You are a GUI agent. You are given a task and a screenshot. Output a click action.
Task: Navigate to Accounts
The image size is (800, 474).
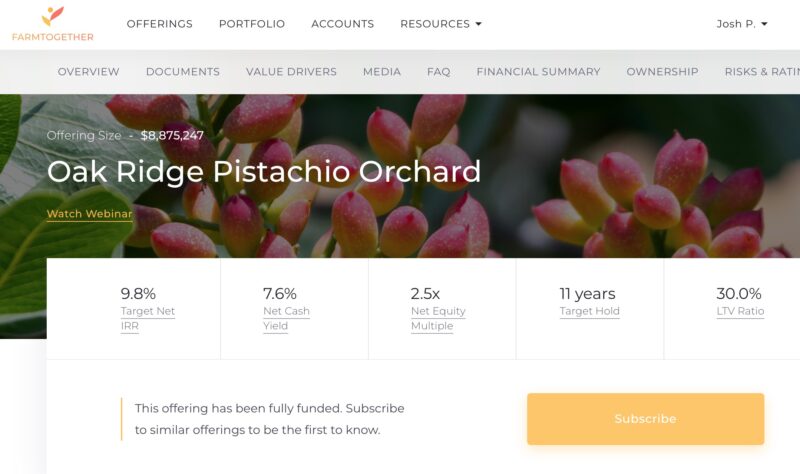(x=342, y=24)
